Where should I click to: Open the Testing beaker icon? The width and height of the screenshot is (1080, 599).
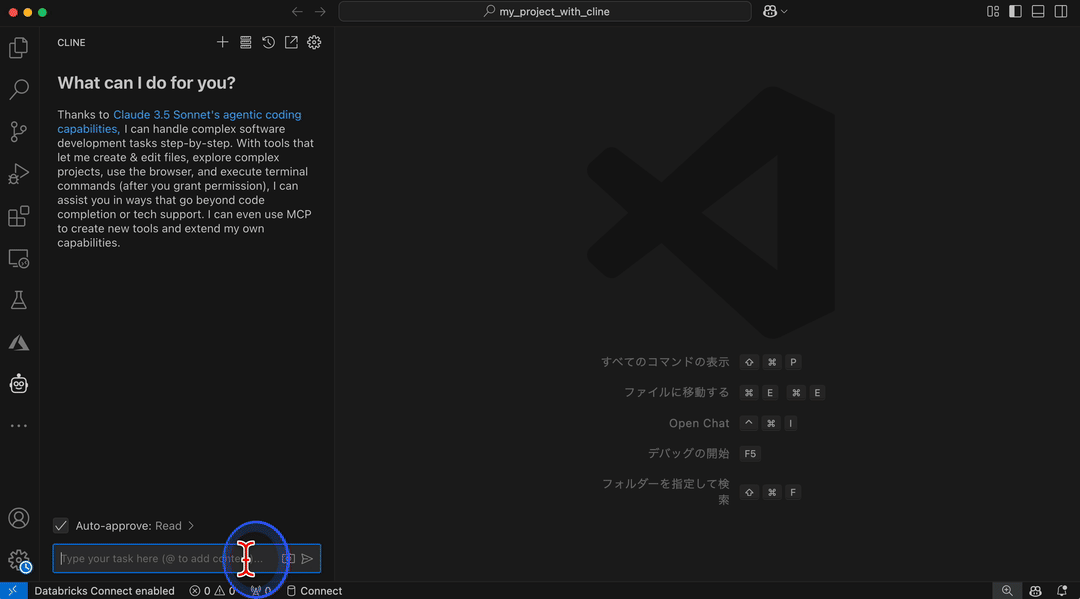pos(18,300)
